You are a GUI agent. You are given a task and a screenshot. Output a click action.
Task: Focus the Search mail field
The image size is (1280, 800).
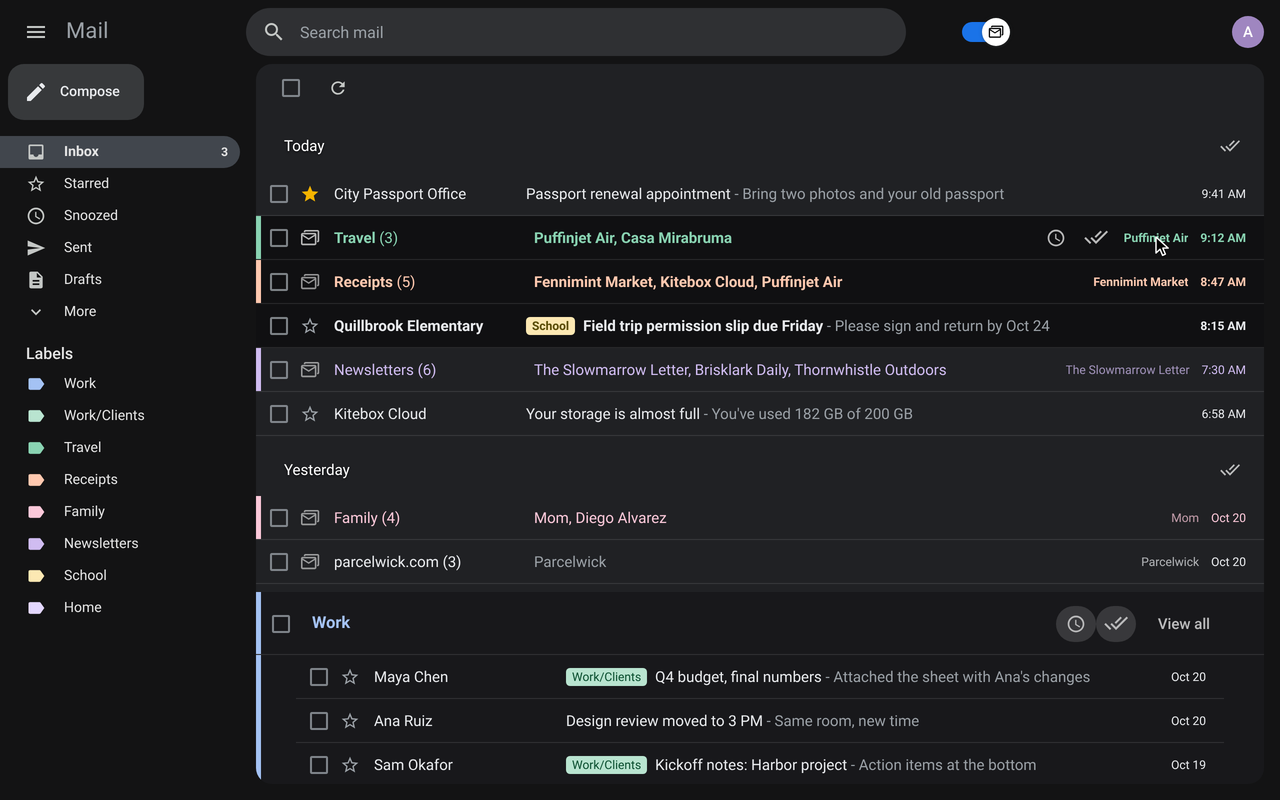pos(576,32)
